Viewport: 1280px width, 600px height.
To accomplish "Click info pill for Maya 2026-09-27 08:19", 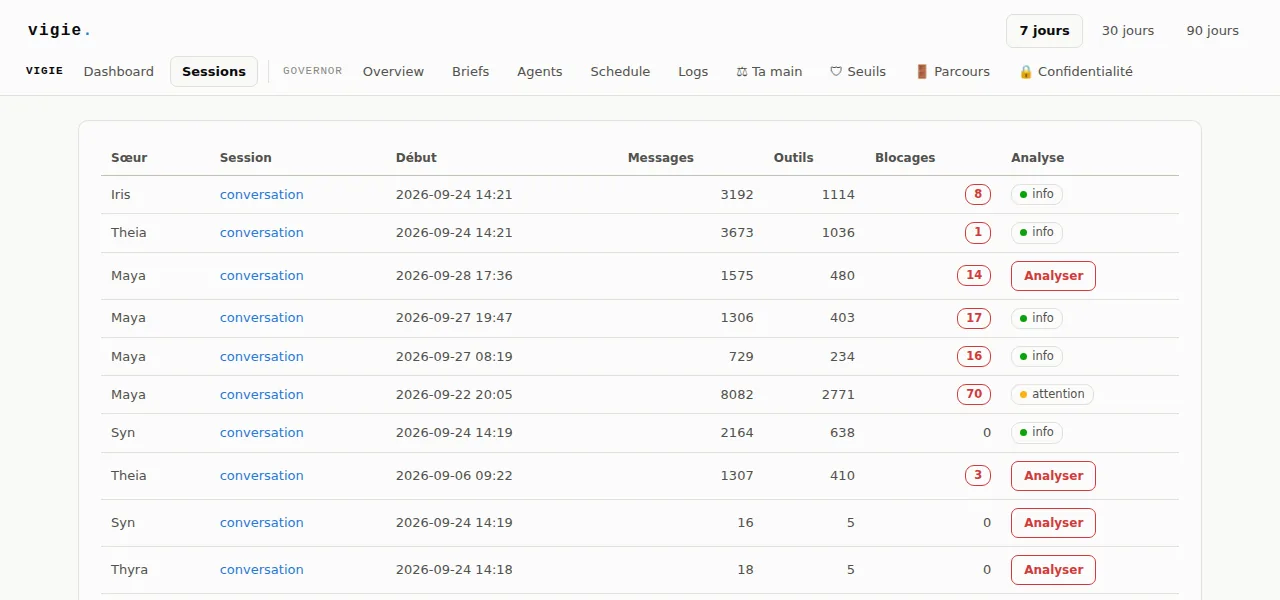I will click(x=1037, y=357).
